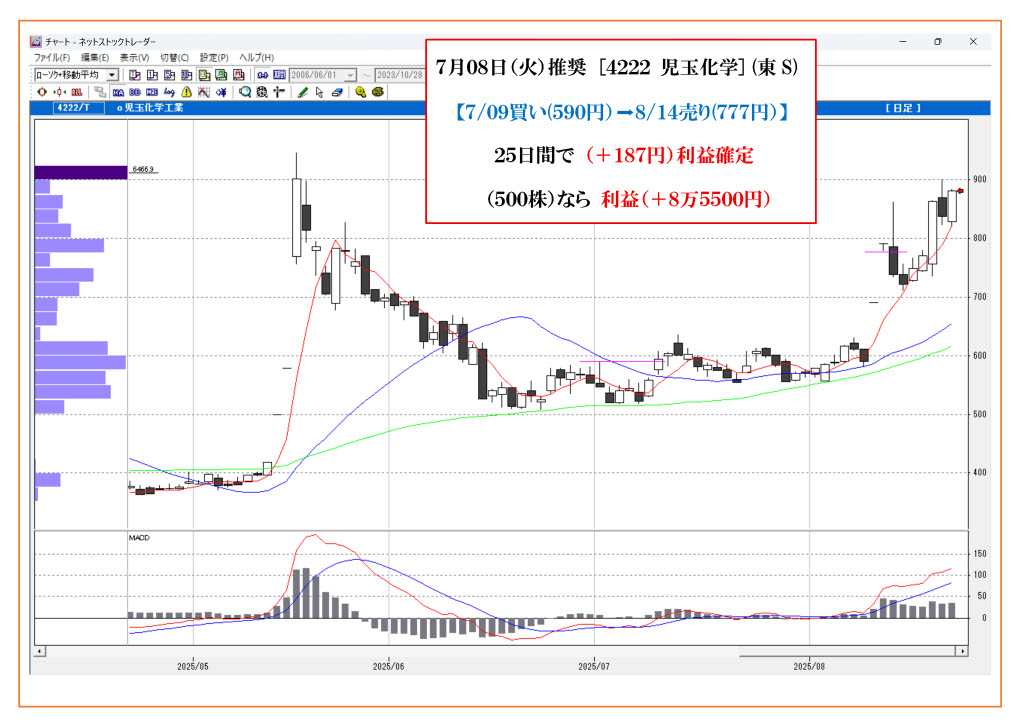The image size is (1024, 726).
Task: Click the chart's horizontal scrollbar left arrow
Action: [40, 651]
